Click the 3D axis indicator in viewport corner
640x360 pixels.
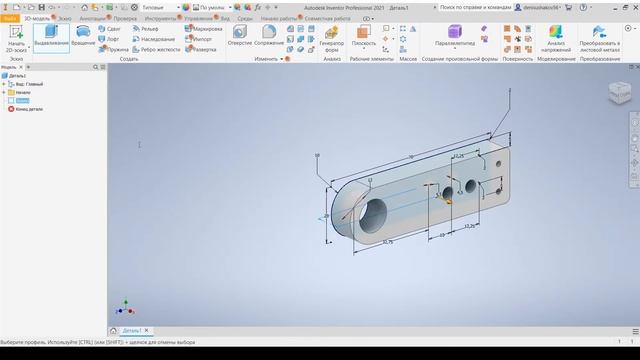125,308
